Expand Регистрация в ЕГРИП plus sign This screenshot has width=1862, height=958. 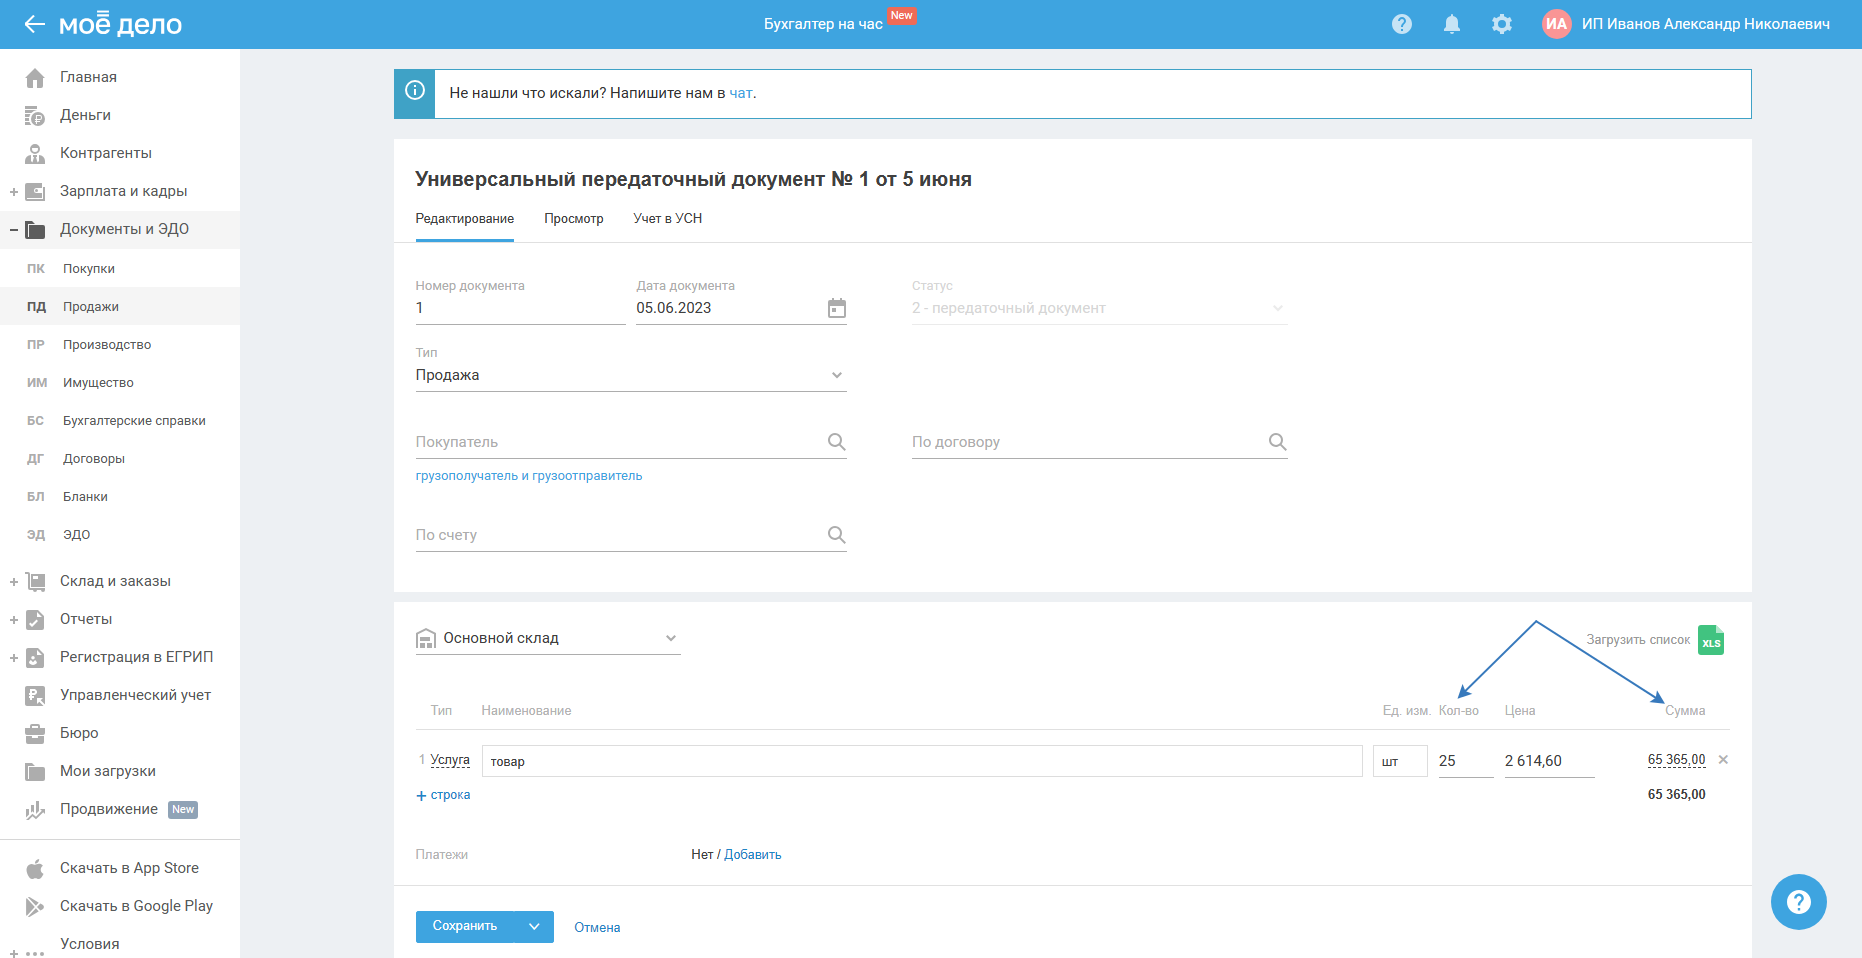pos(14,658)
